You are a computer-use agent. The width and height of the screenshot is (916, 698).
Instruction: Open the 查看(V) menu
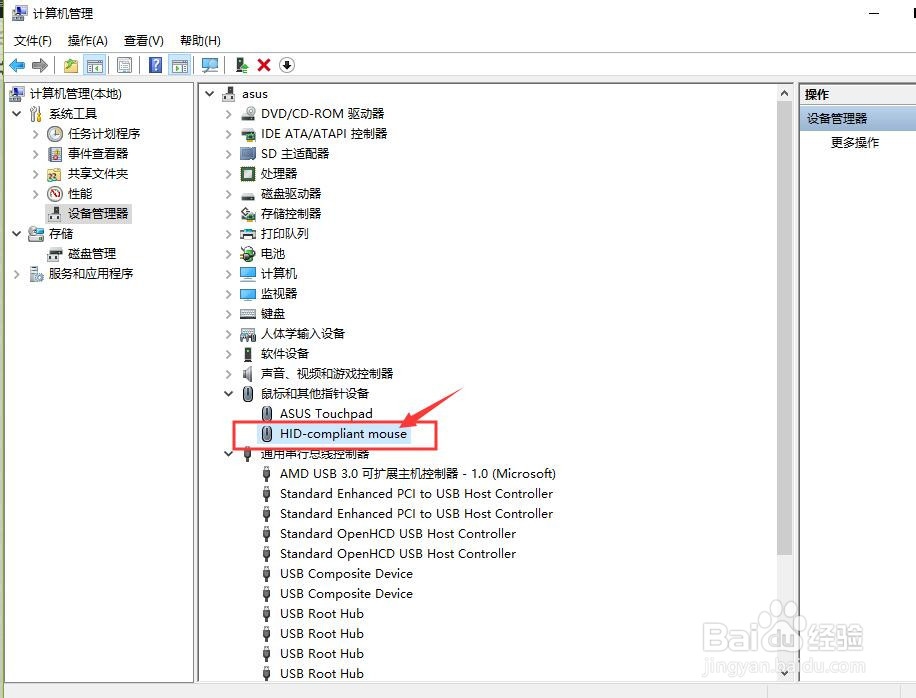tap(144, 40)
